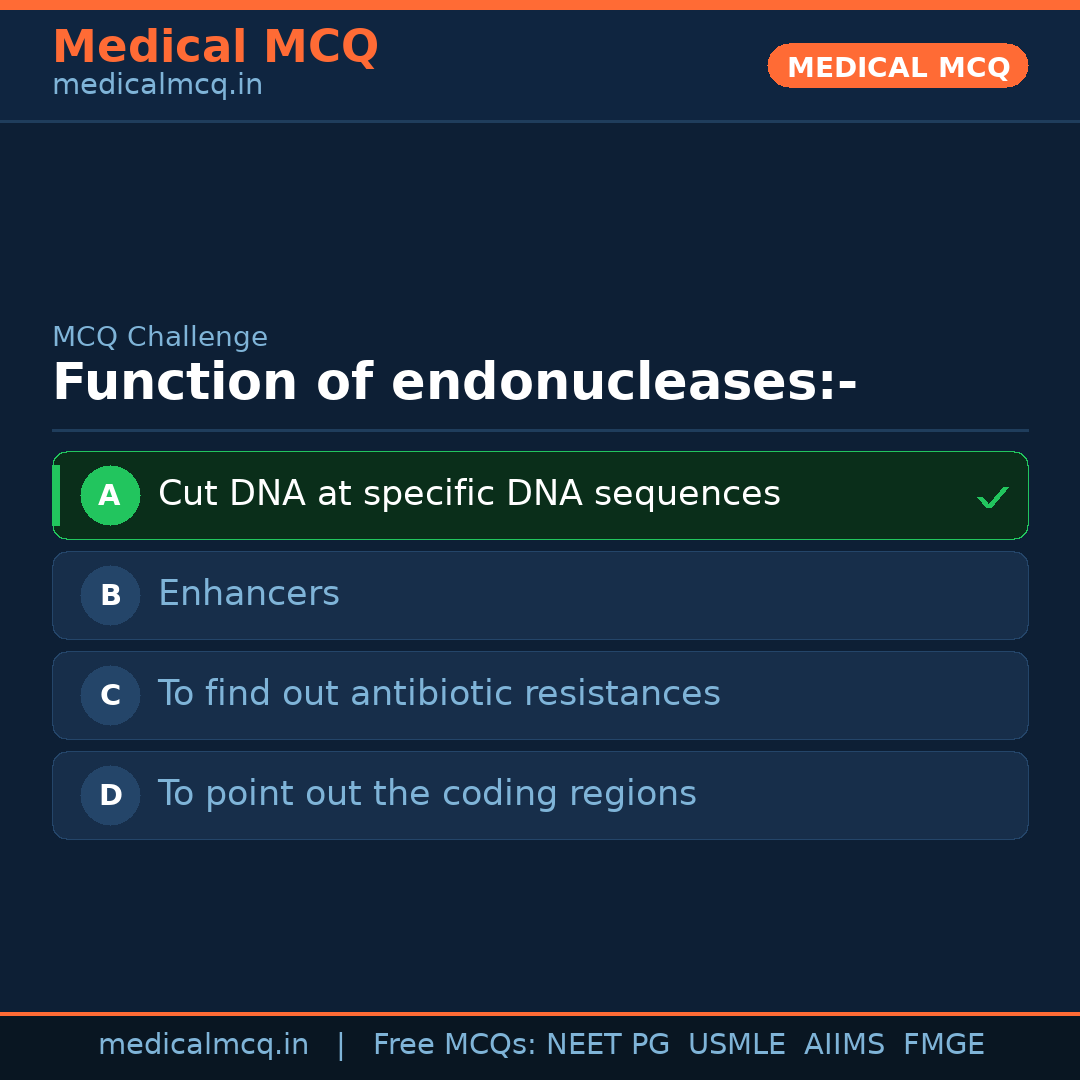Open the medicalmcq.in link in the footer
Image resolution: width=1080 pixels, height=1080 pixels.
(203, 1045)
